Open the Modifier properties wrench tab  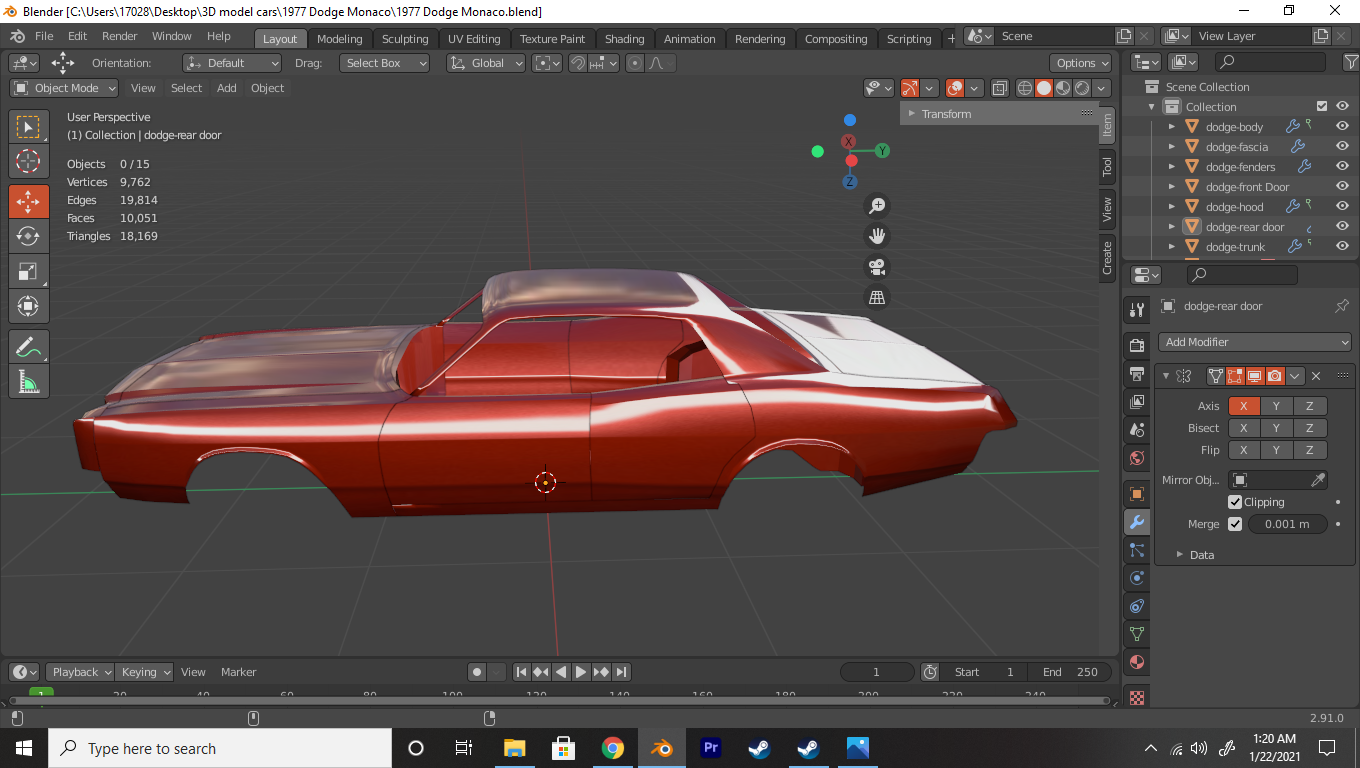pos(1137,522)
